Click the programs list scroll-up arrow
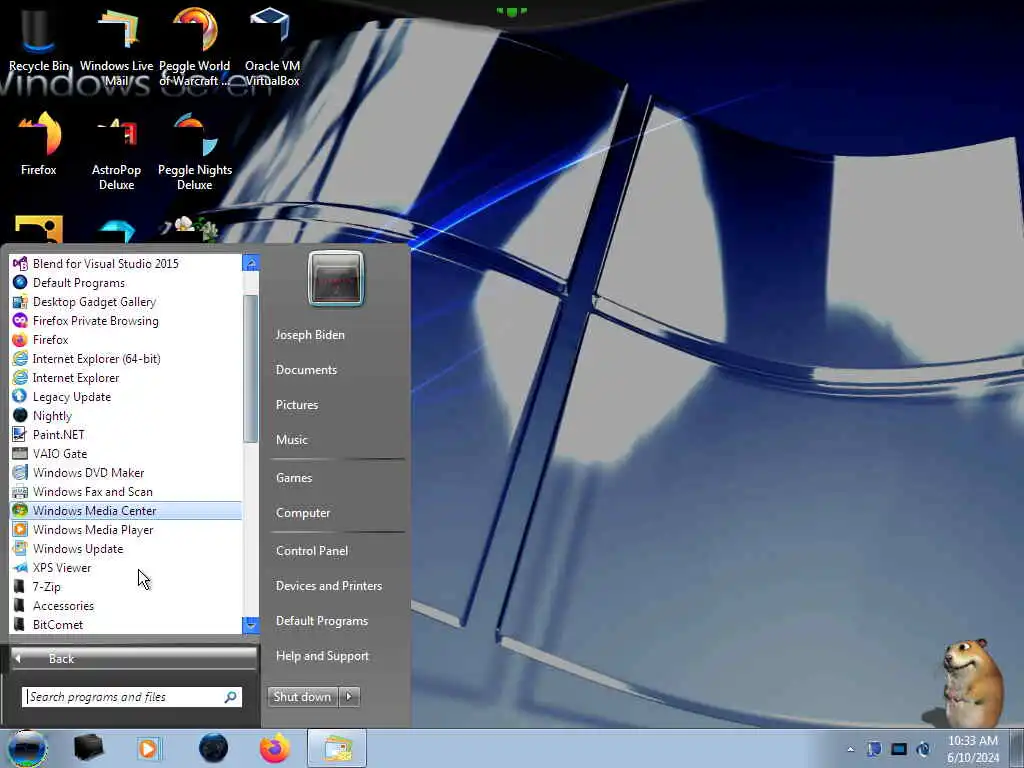1024x768 pixels. tap(251, 263)
